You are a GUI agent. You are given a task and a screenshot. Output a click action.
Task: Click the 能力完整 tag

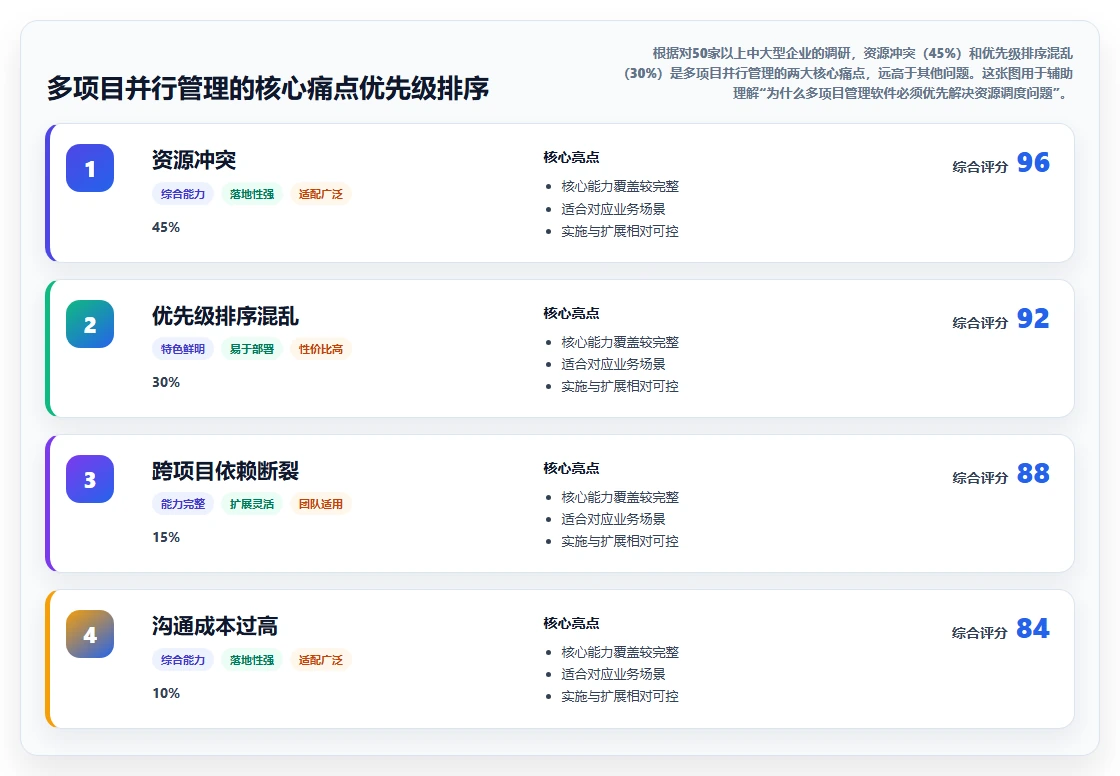tap(183, 504)
